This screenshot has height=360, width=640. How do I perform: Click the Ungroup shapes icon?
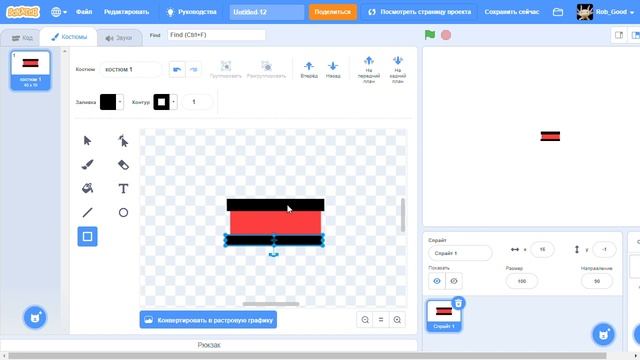click(266, 66)
